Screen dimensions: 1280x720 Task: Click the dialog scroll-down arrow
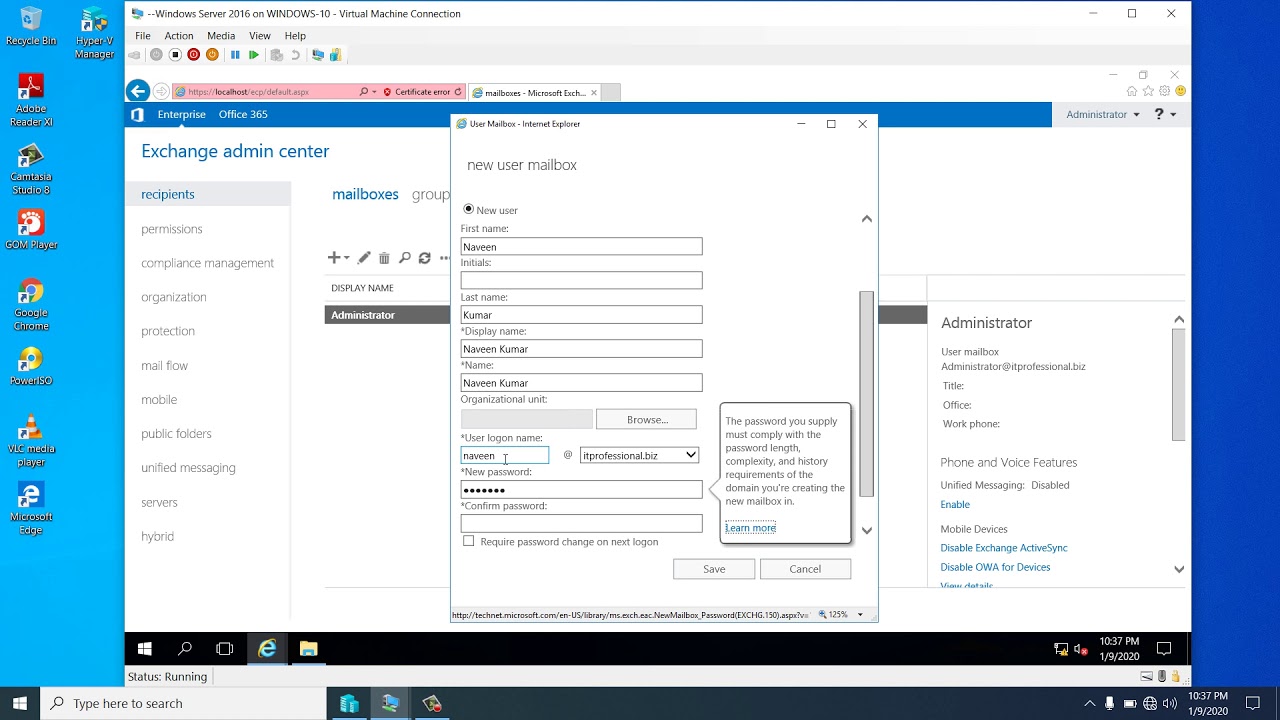[867, 531]
